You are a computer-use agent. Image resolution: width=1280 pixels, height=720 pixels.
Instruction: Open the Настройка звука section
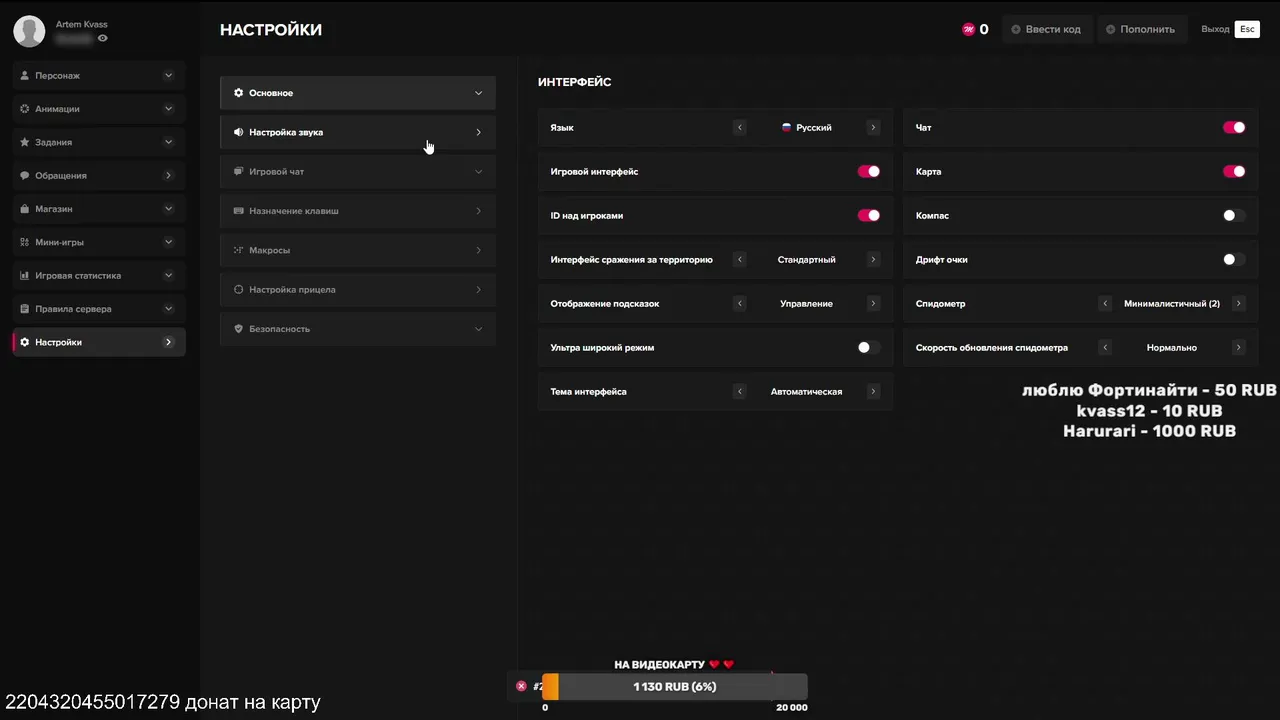(358, 132)
